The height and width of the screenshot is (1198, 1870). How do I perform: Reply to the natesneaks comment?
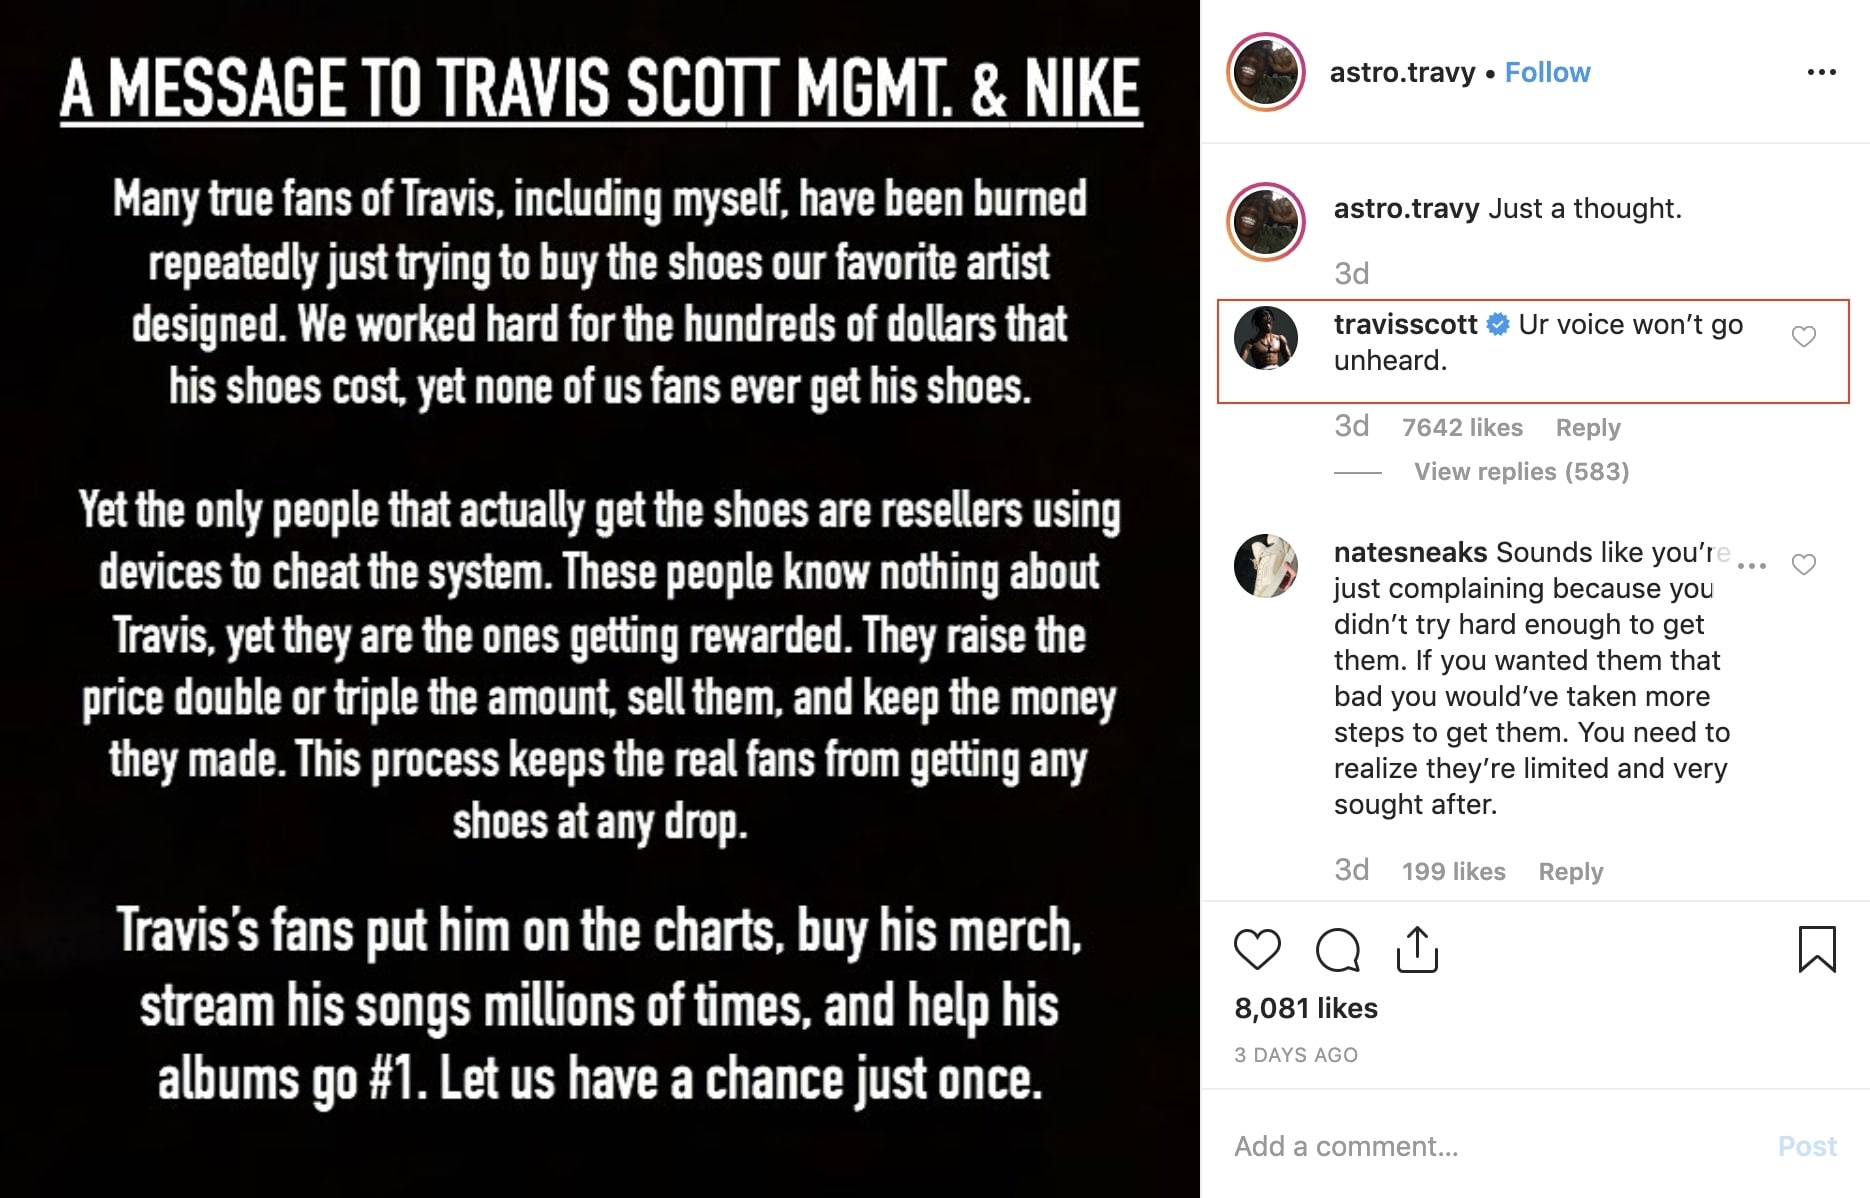(x=1570, y=872)
